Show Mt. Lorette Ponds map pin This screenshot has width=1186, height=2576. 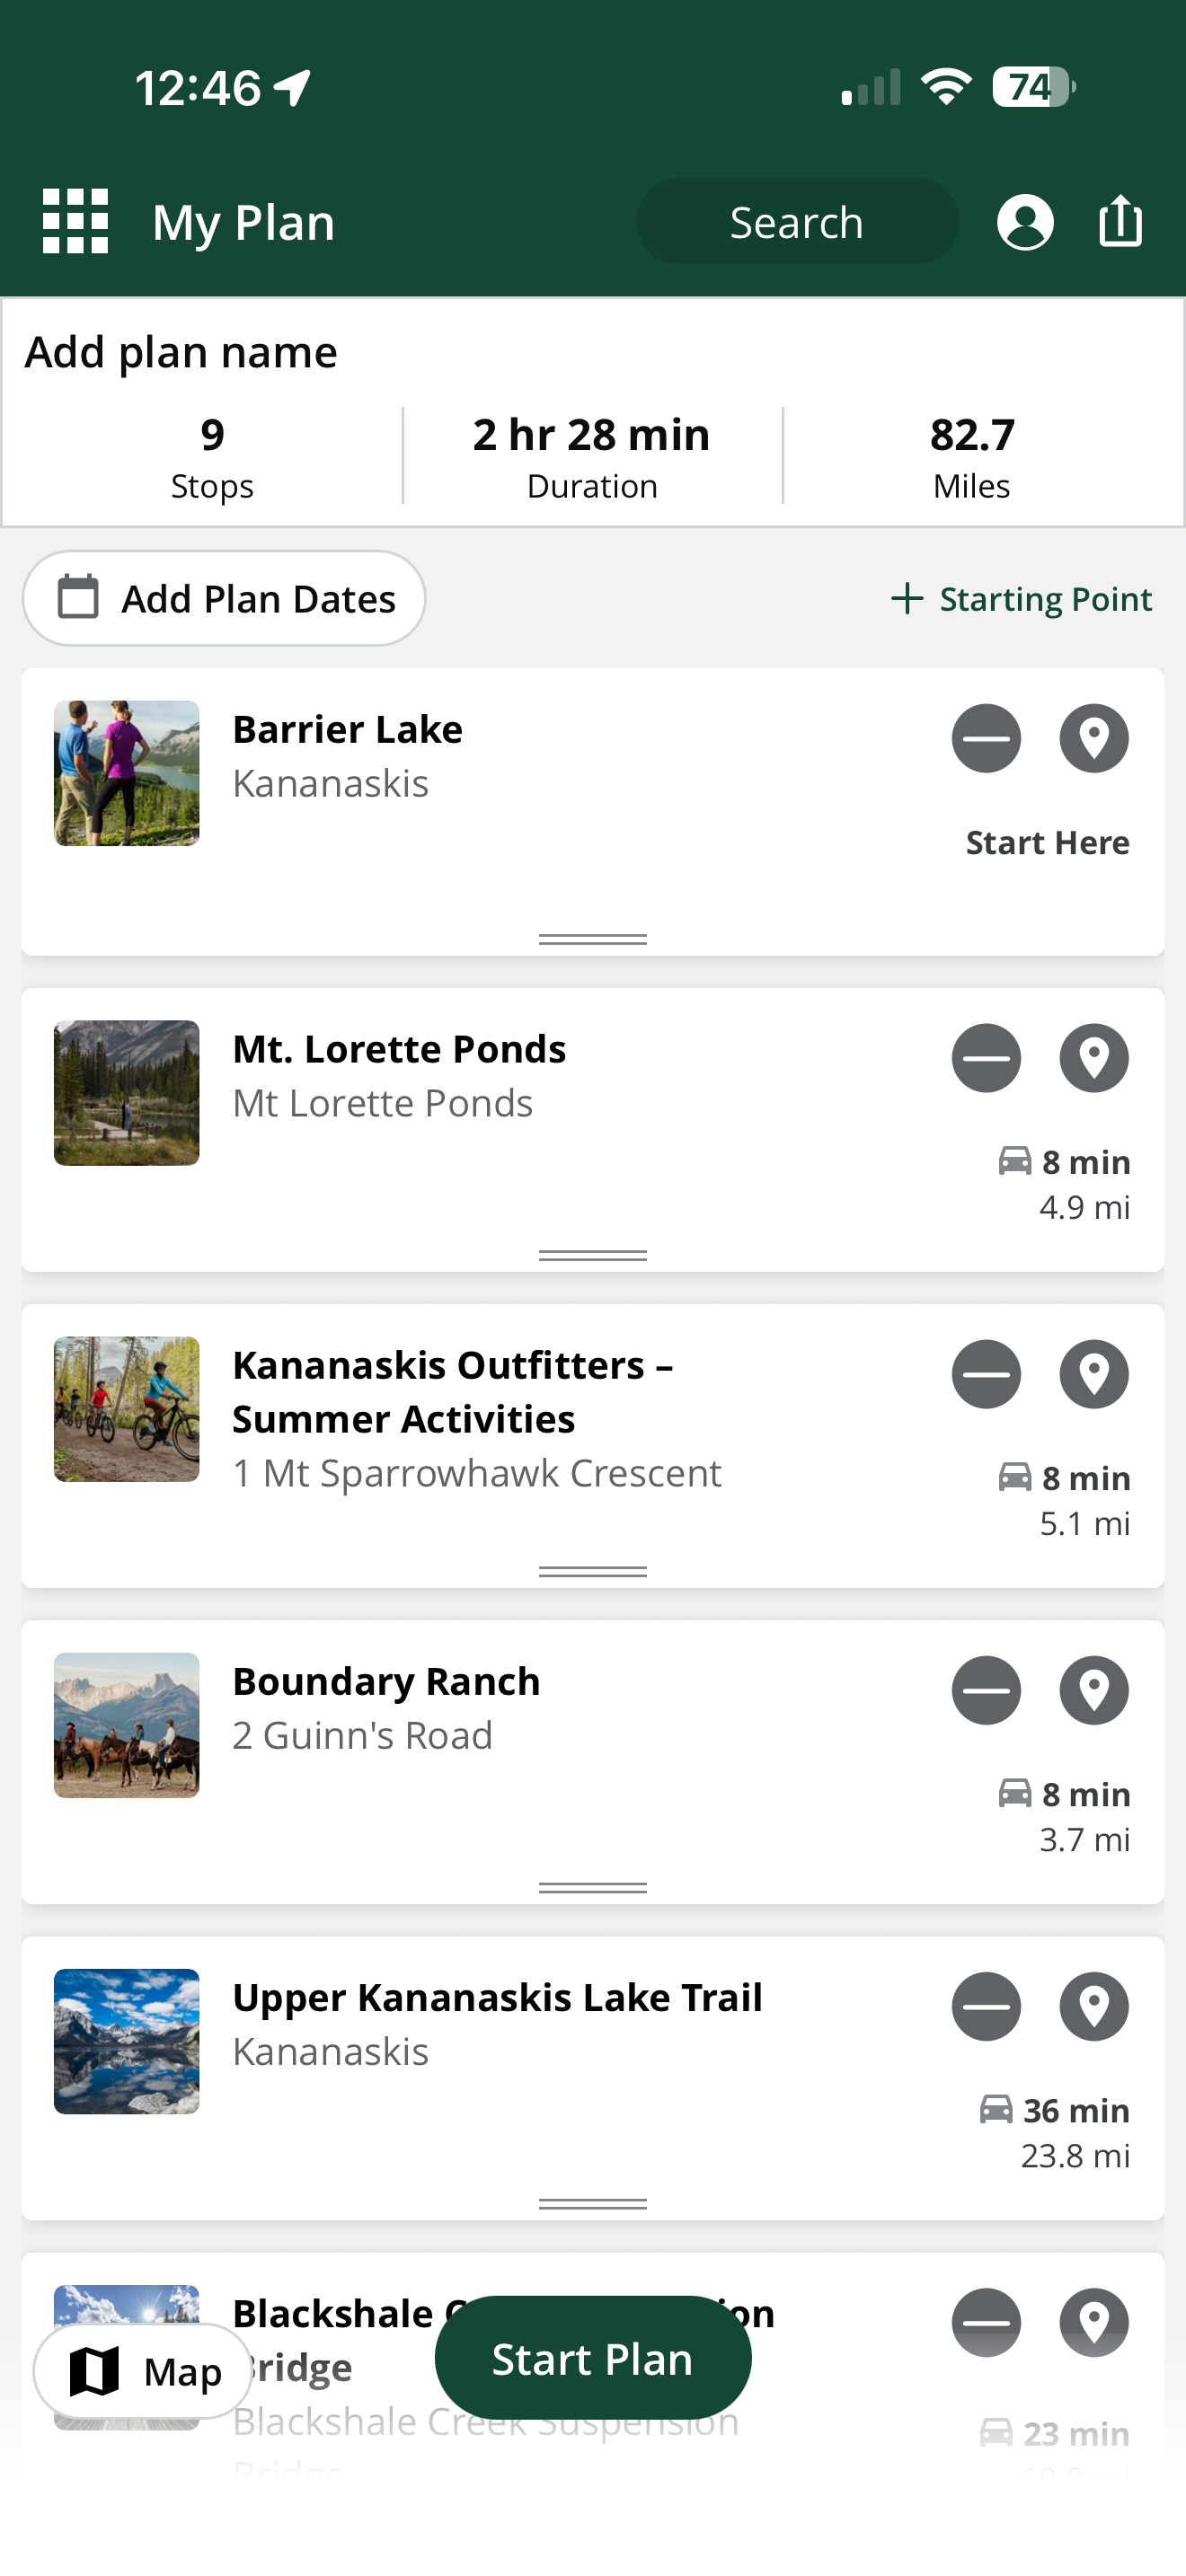[1094, 1058]
